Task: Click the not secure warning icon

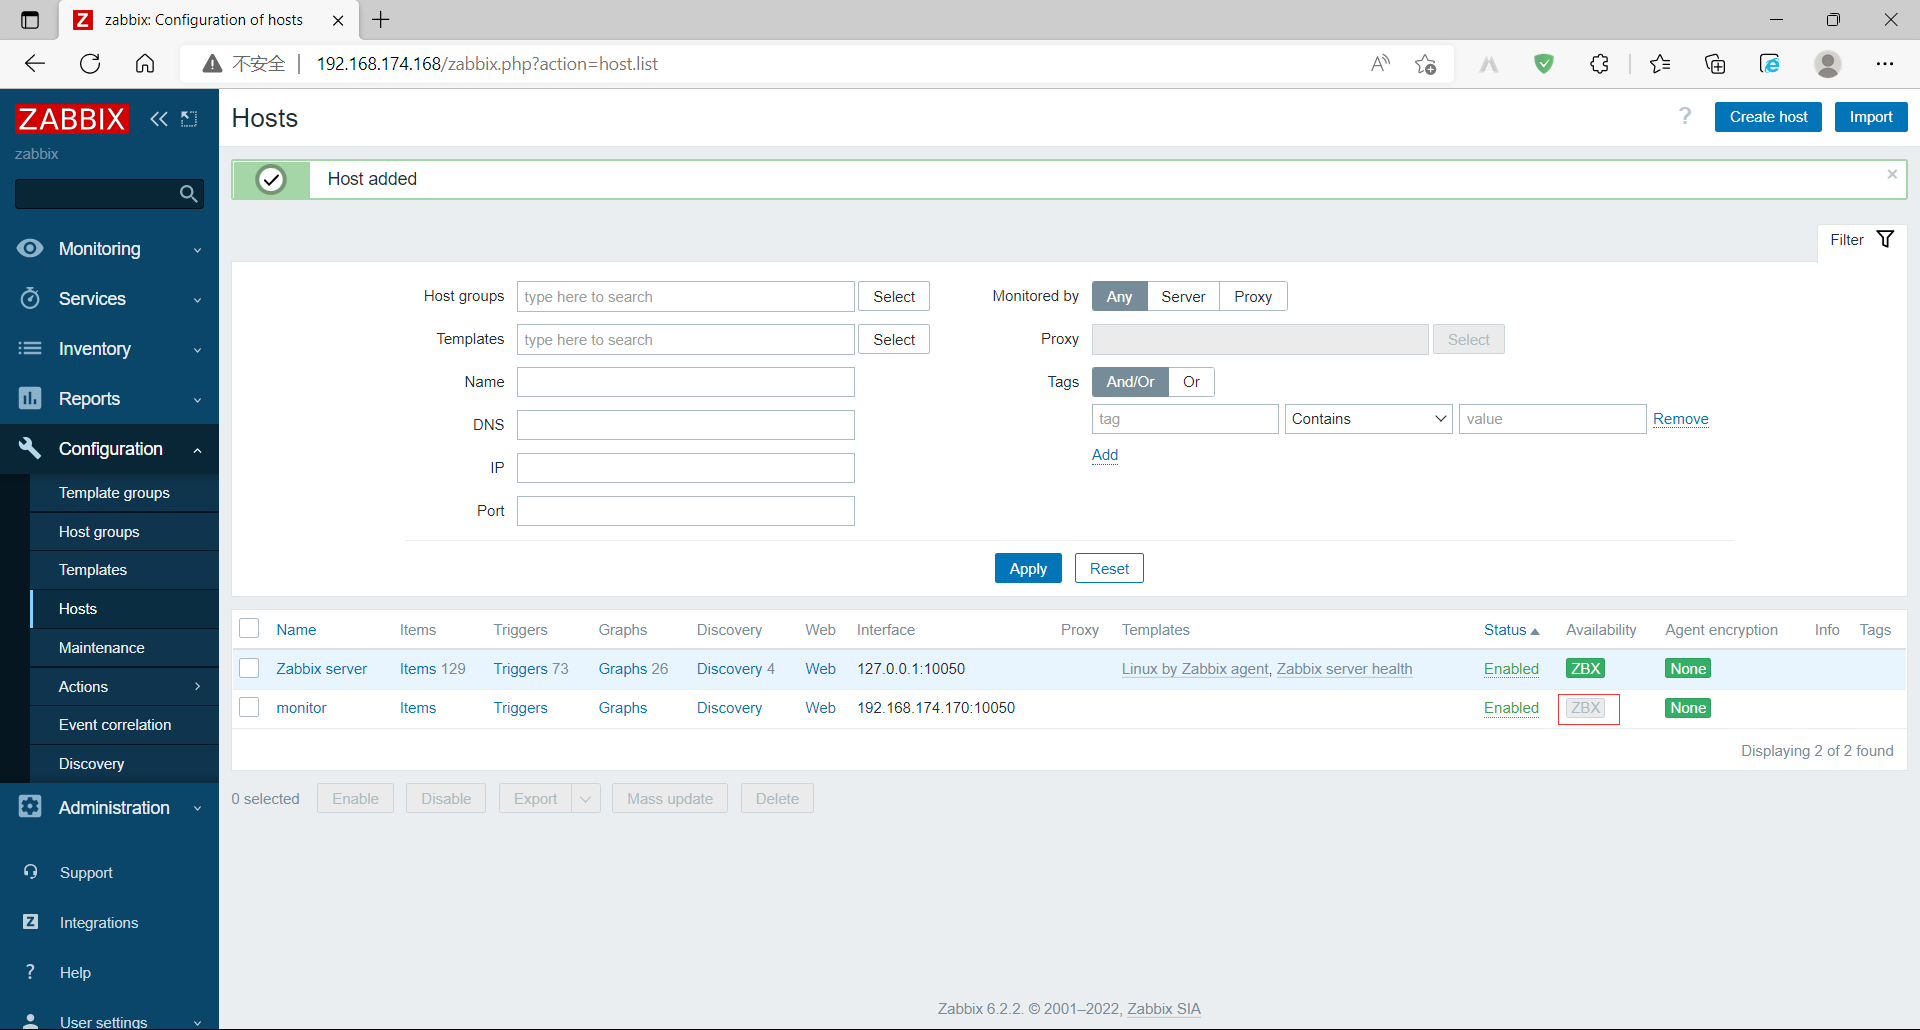Action: [212, 64]
